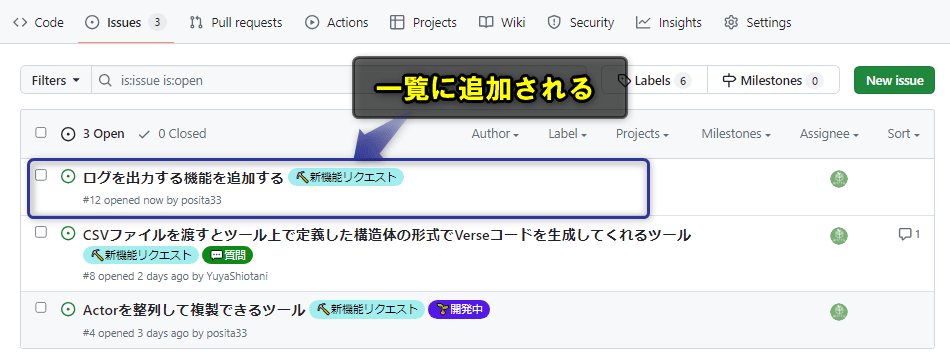Click assignee avatar on the Actor issue
Viewport: 950px width, 364px height.
point(839,311)
